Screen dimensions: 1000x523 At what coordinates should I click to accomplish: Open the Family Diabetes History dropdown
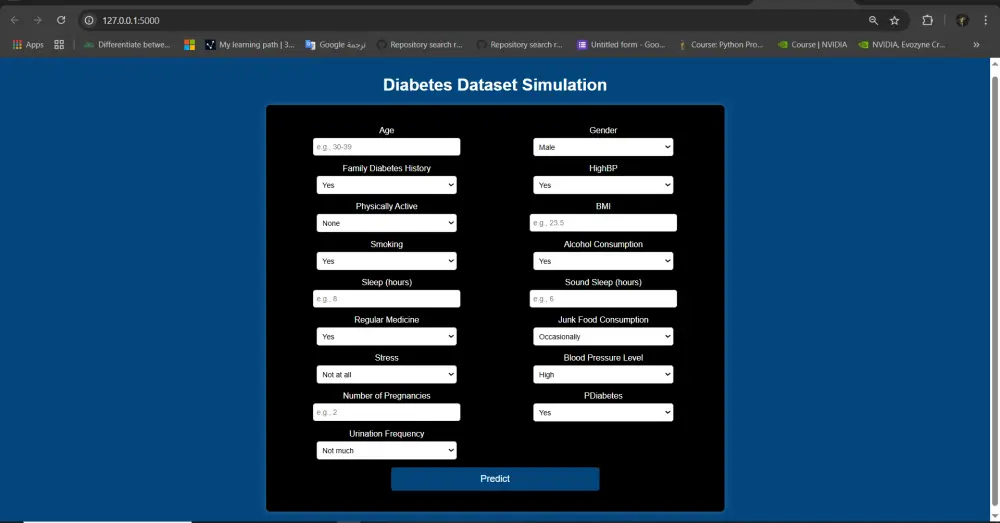(386, 185)
